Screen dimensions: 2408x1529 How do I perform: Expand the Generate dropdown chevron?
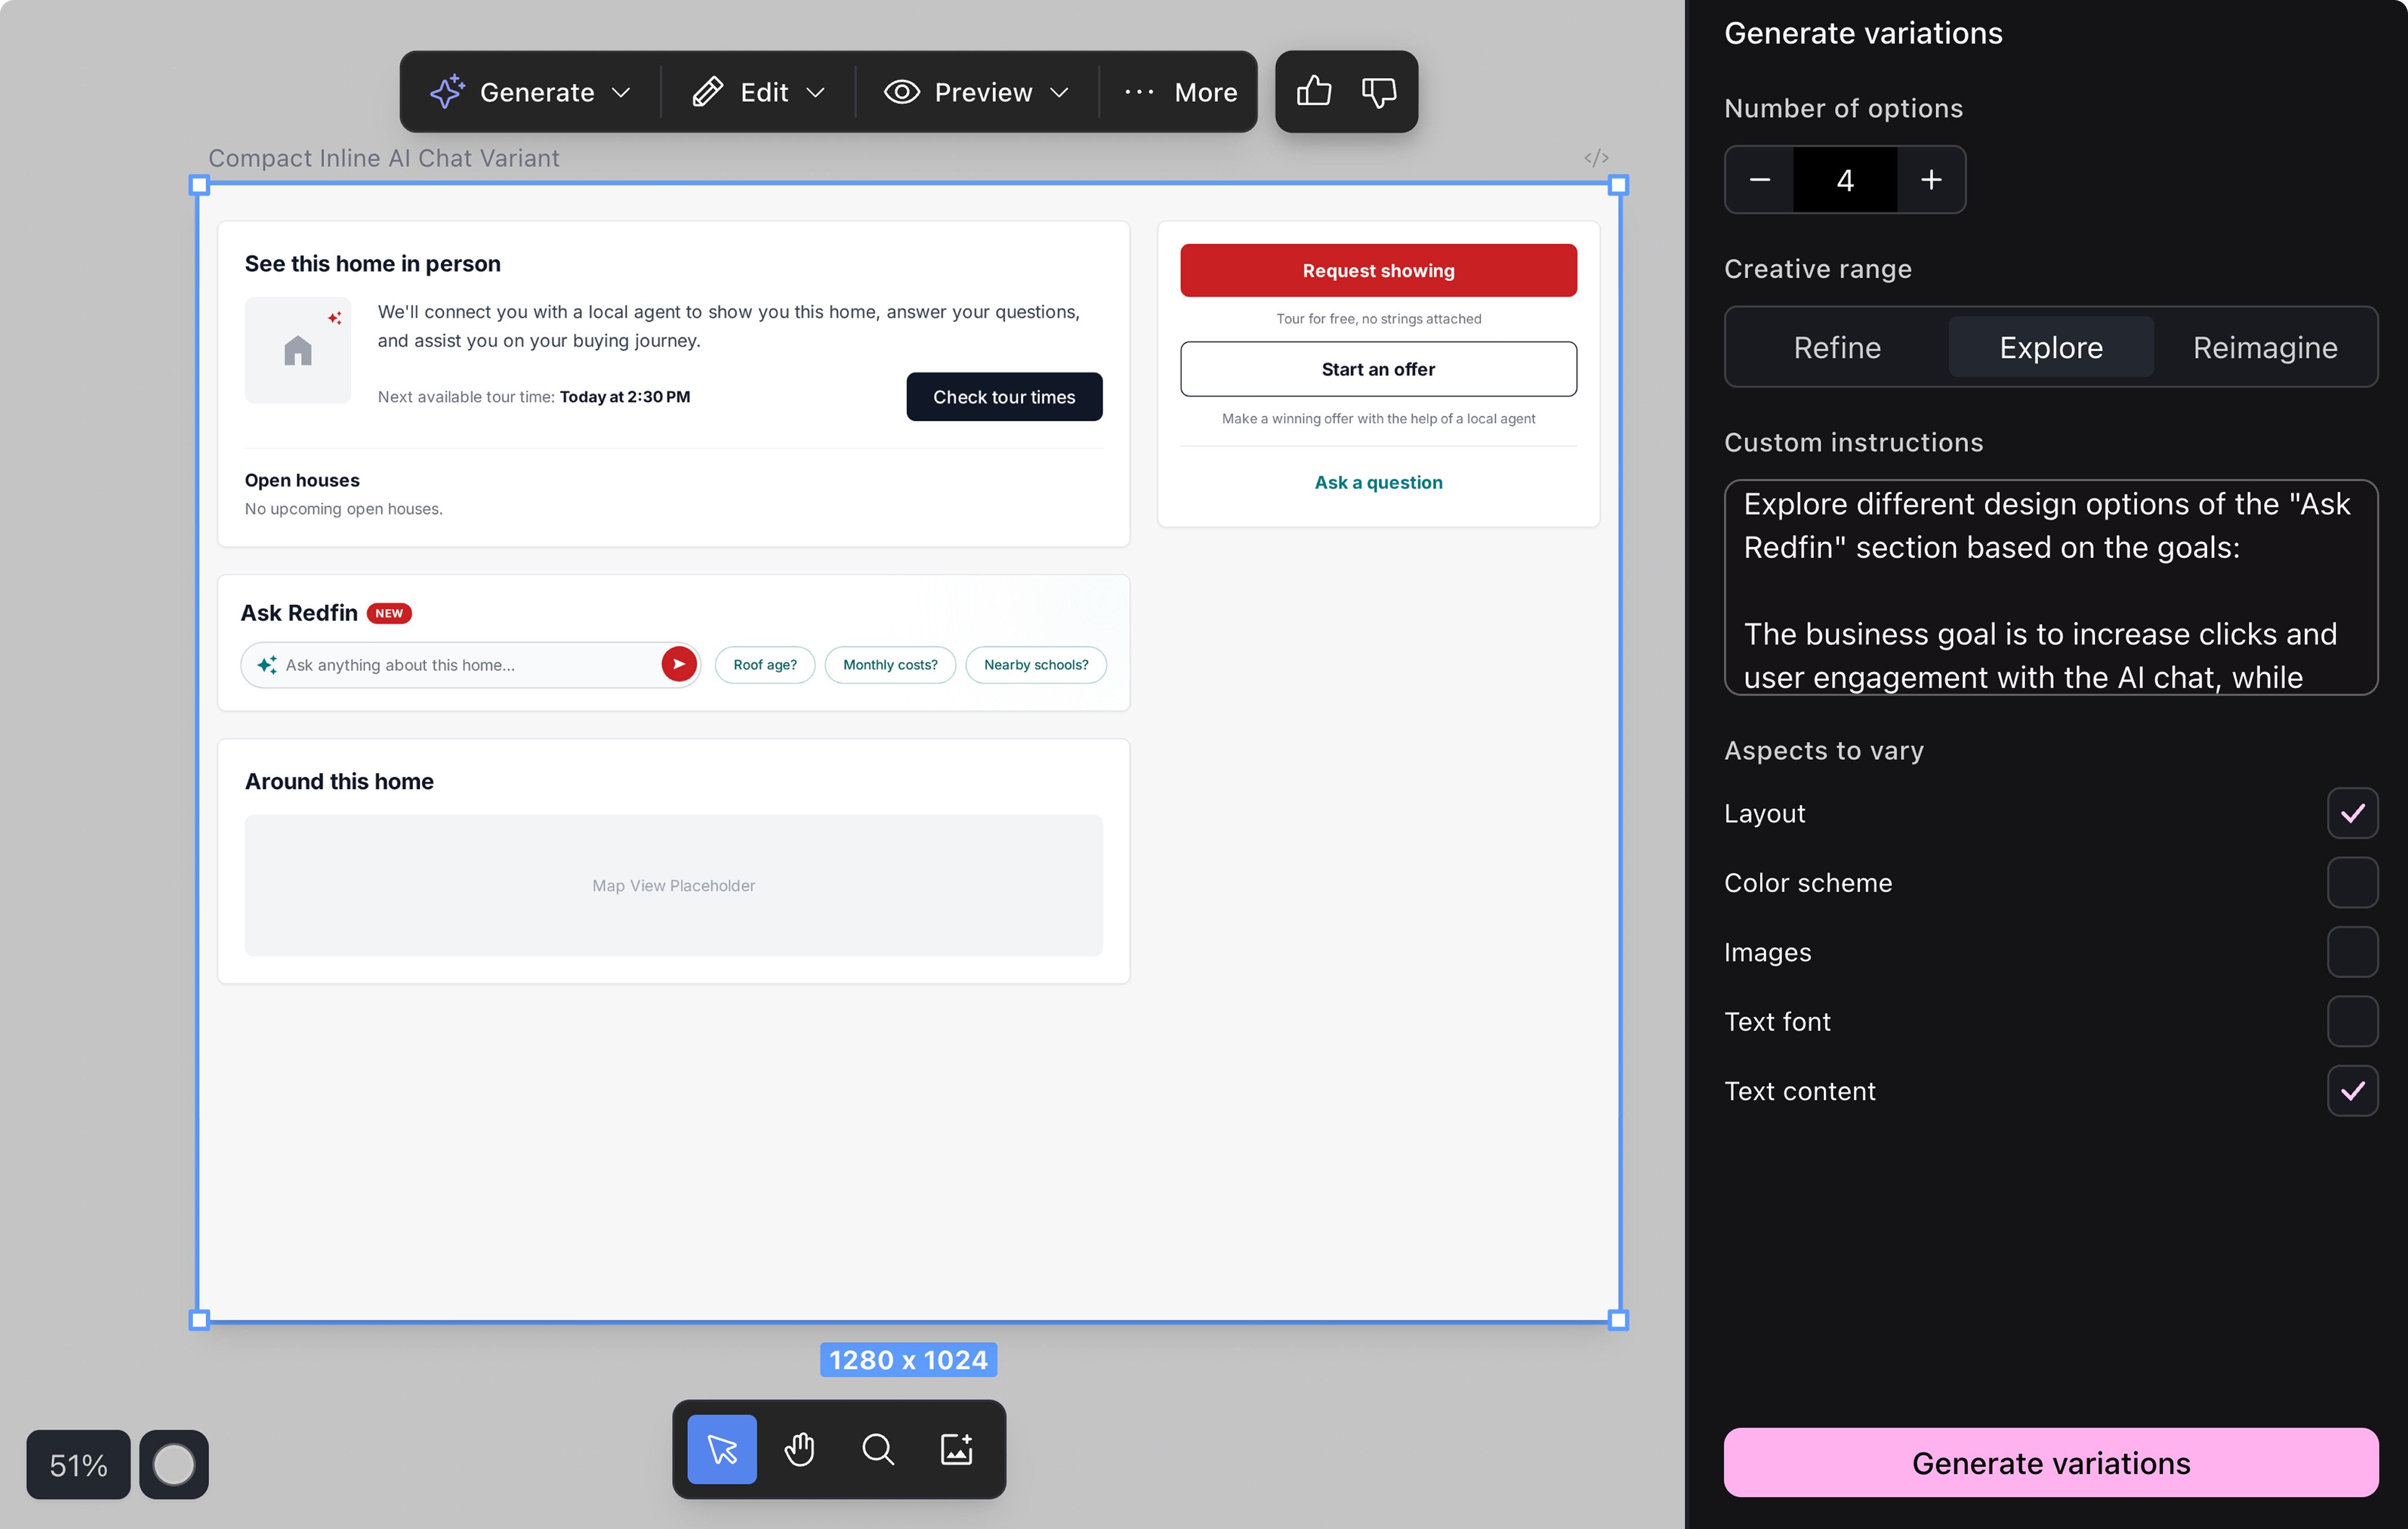click(621, 93)
